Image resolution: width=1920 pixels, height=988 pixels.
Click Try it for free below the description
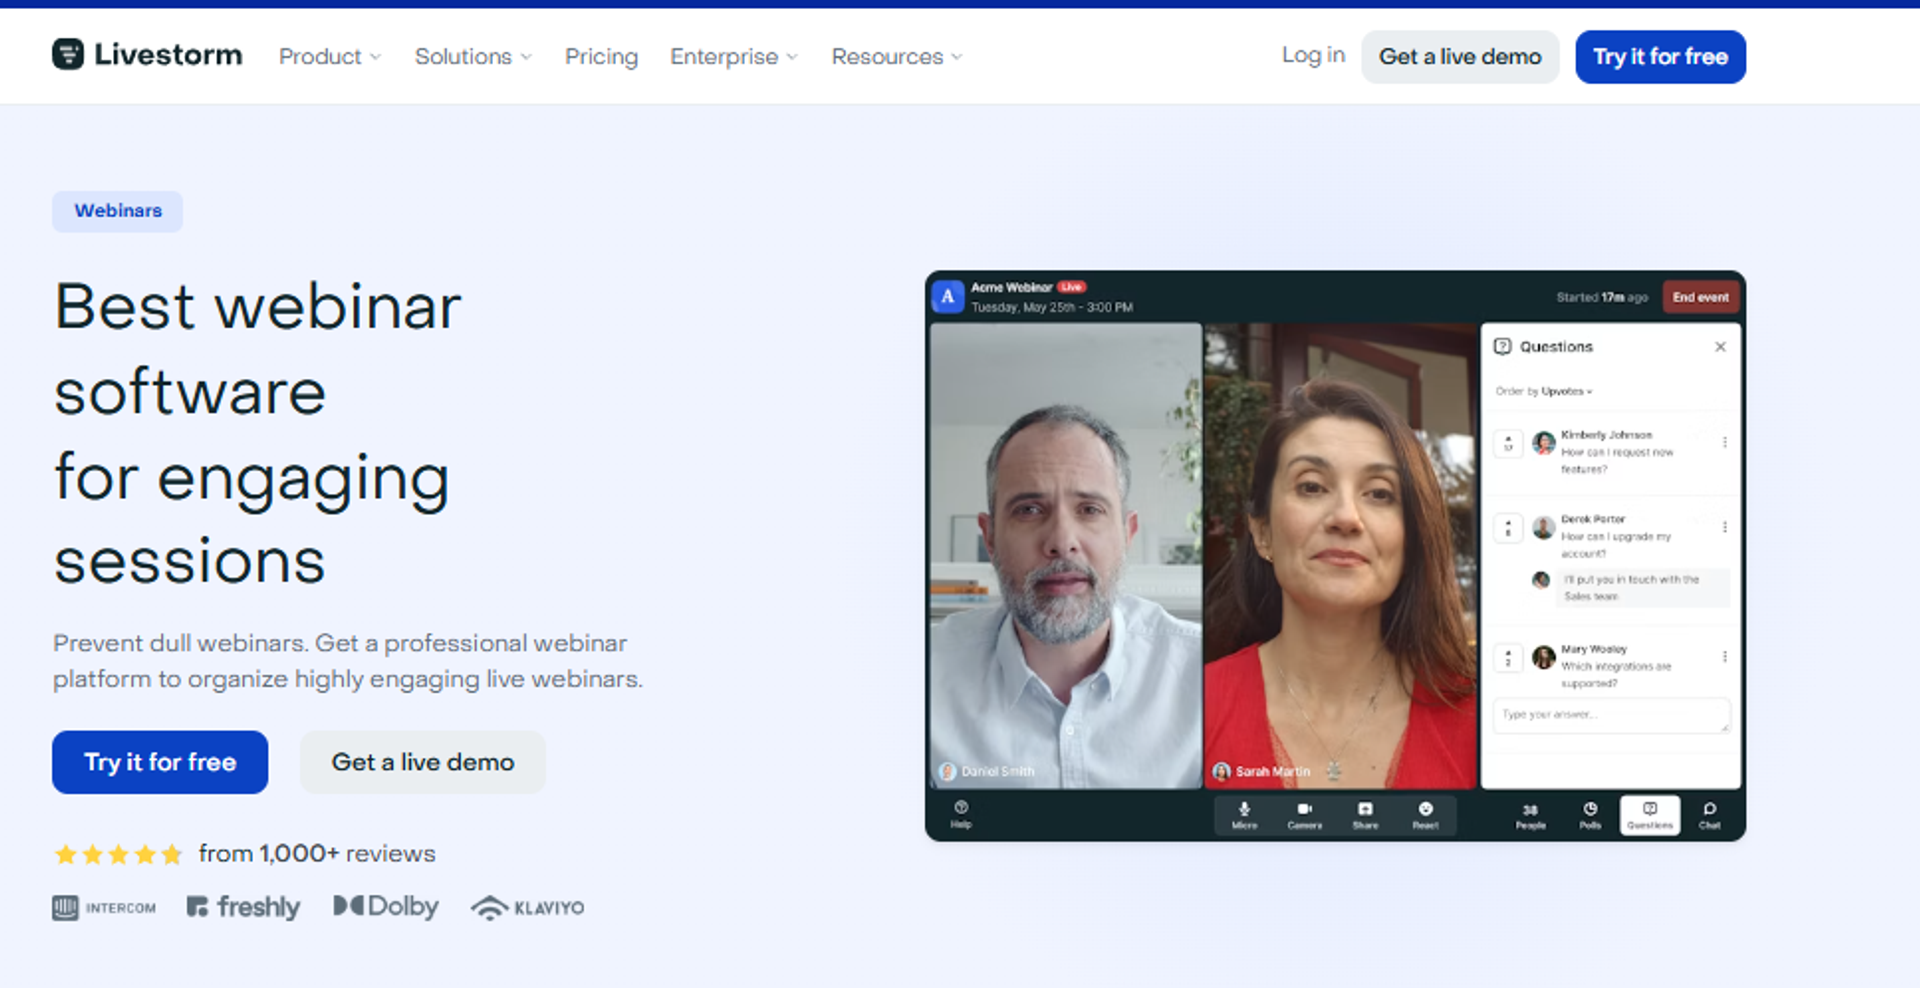point(160,762)
